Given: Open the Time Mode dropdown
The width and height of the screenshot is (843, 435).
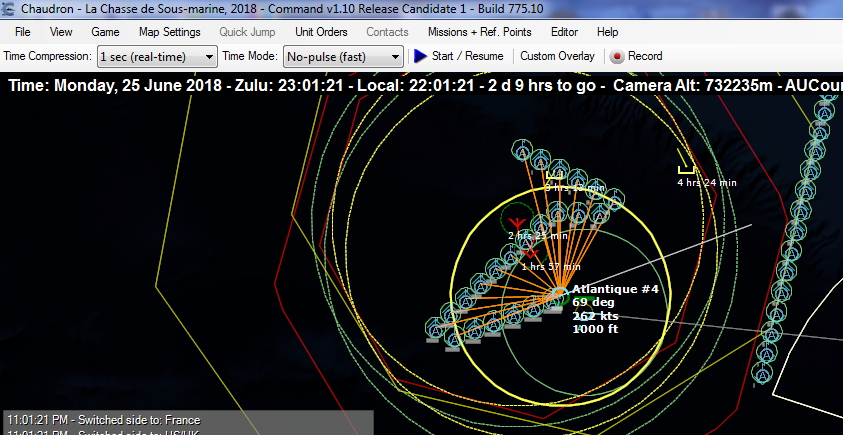Looking at the screenshot, I should pyautogui.click(x=343, y=56).
